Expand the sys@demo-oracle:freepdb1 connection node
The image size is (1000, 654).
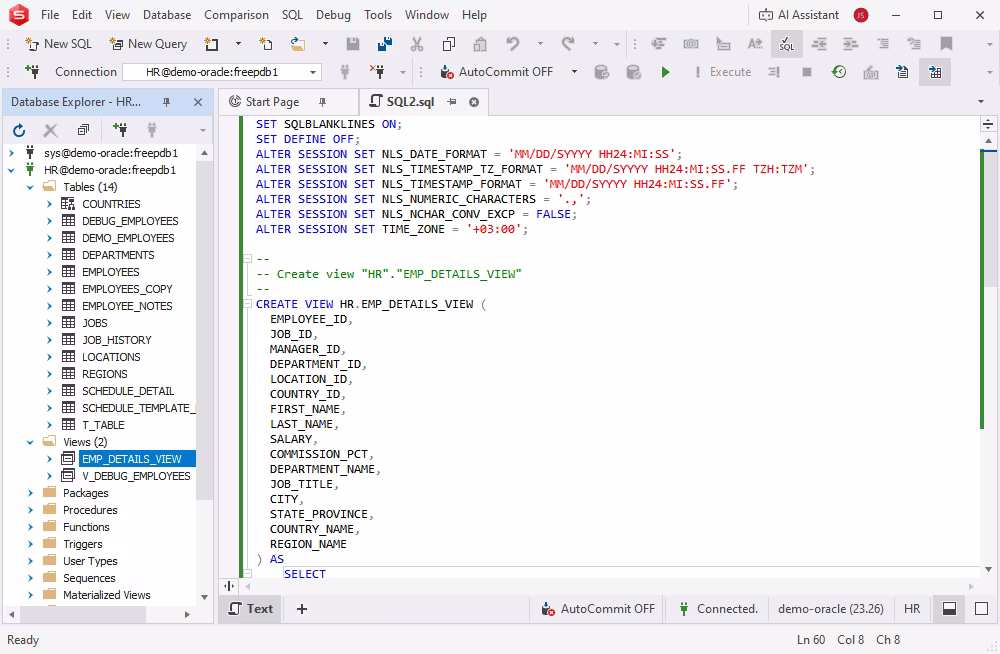11,153
